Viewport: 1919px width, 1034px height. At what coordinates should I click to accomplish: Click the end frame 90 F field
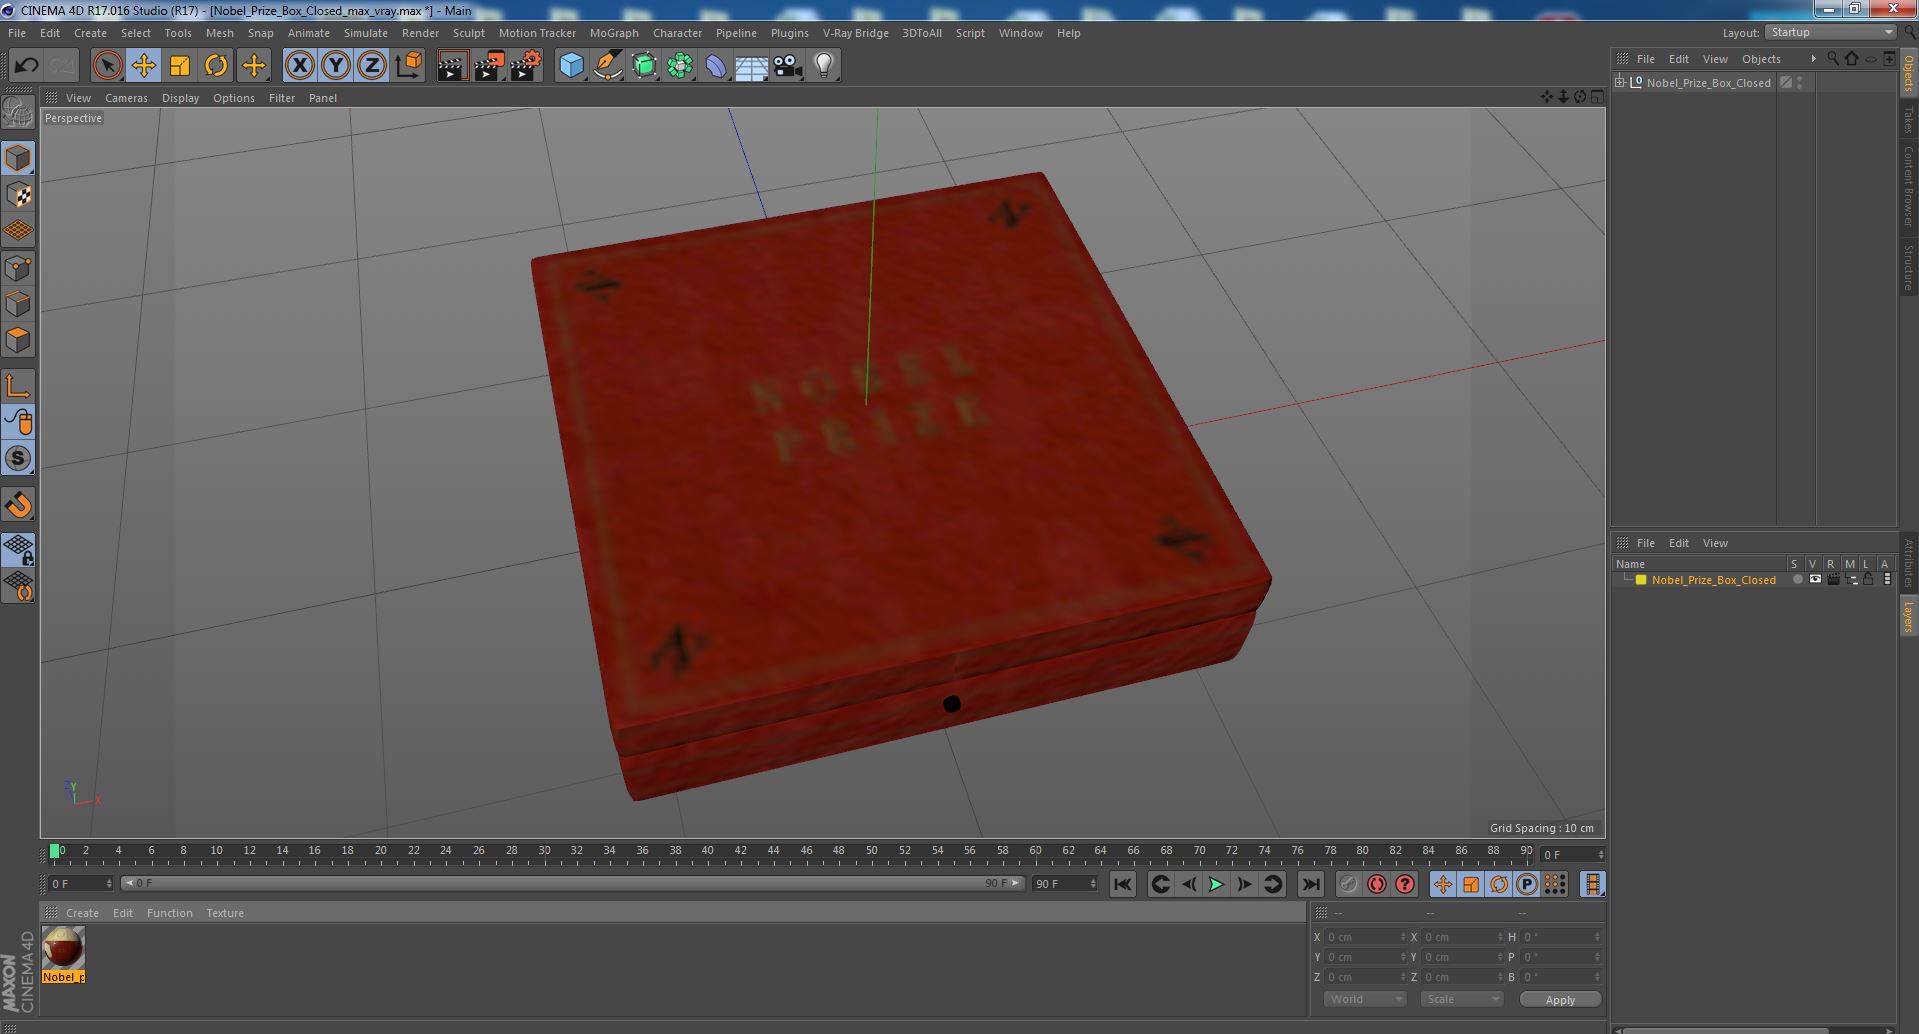point(1065,883)
